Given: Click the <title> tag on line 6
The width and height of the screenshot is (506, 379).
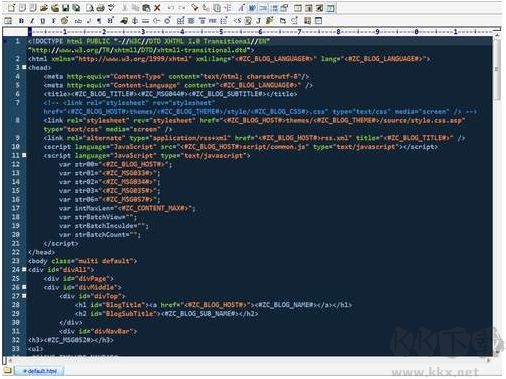Looking at the screenshot, I should coord(57,94).
